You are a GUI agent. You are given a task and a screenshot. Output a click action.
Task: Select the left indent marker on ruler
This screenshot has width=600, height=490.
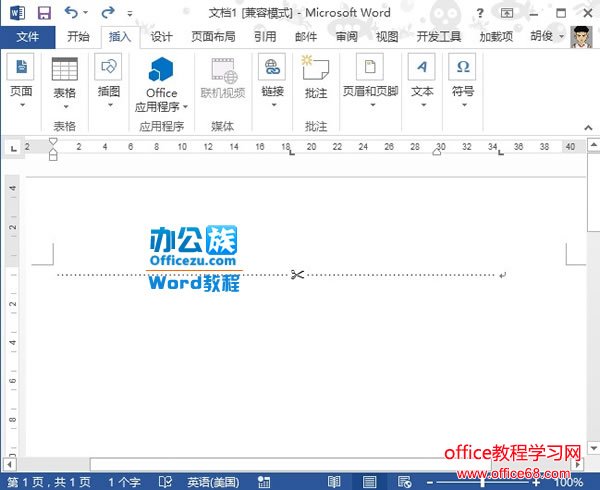53,155
